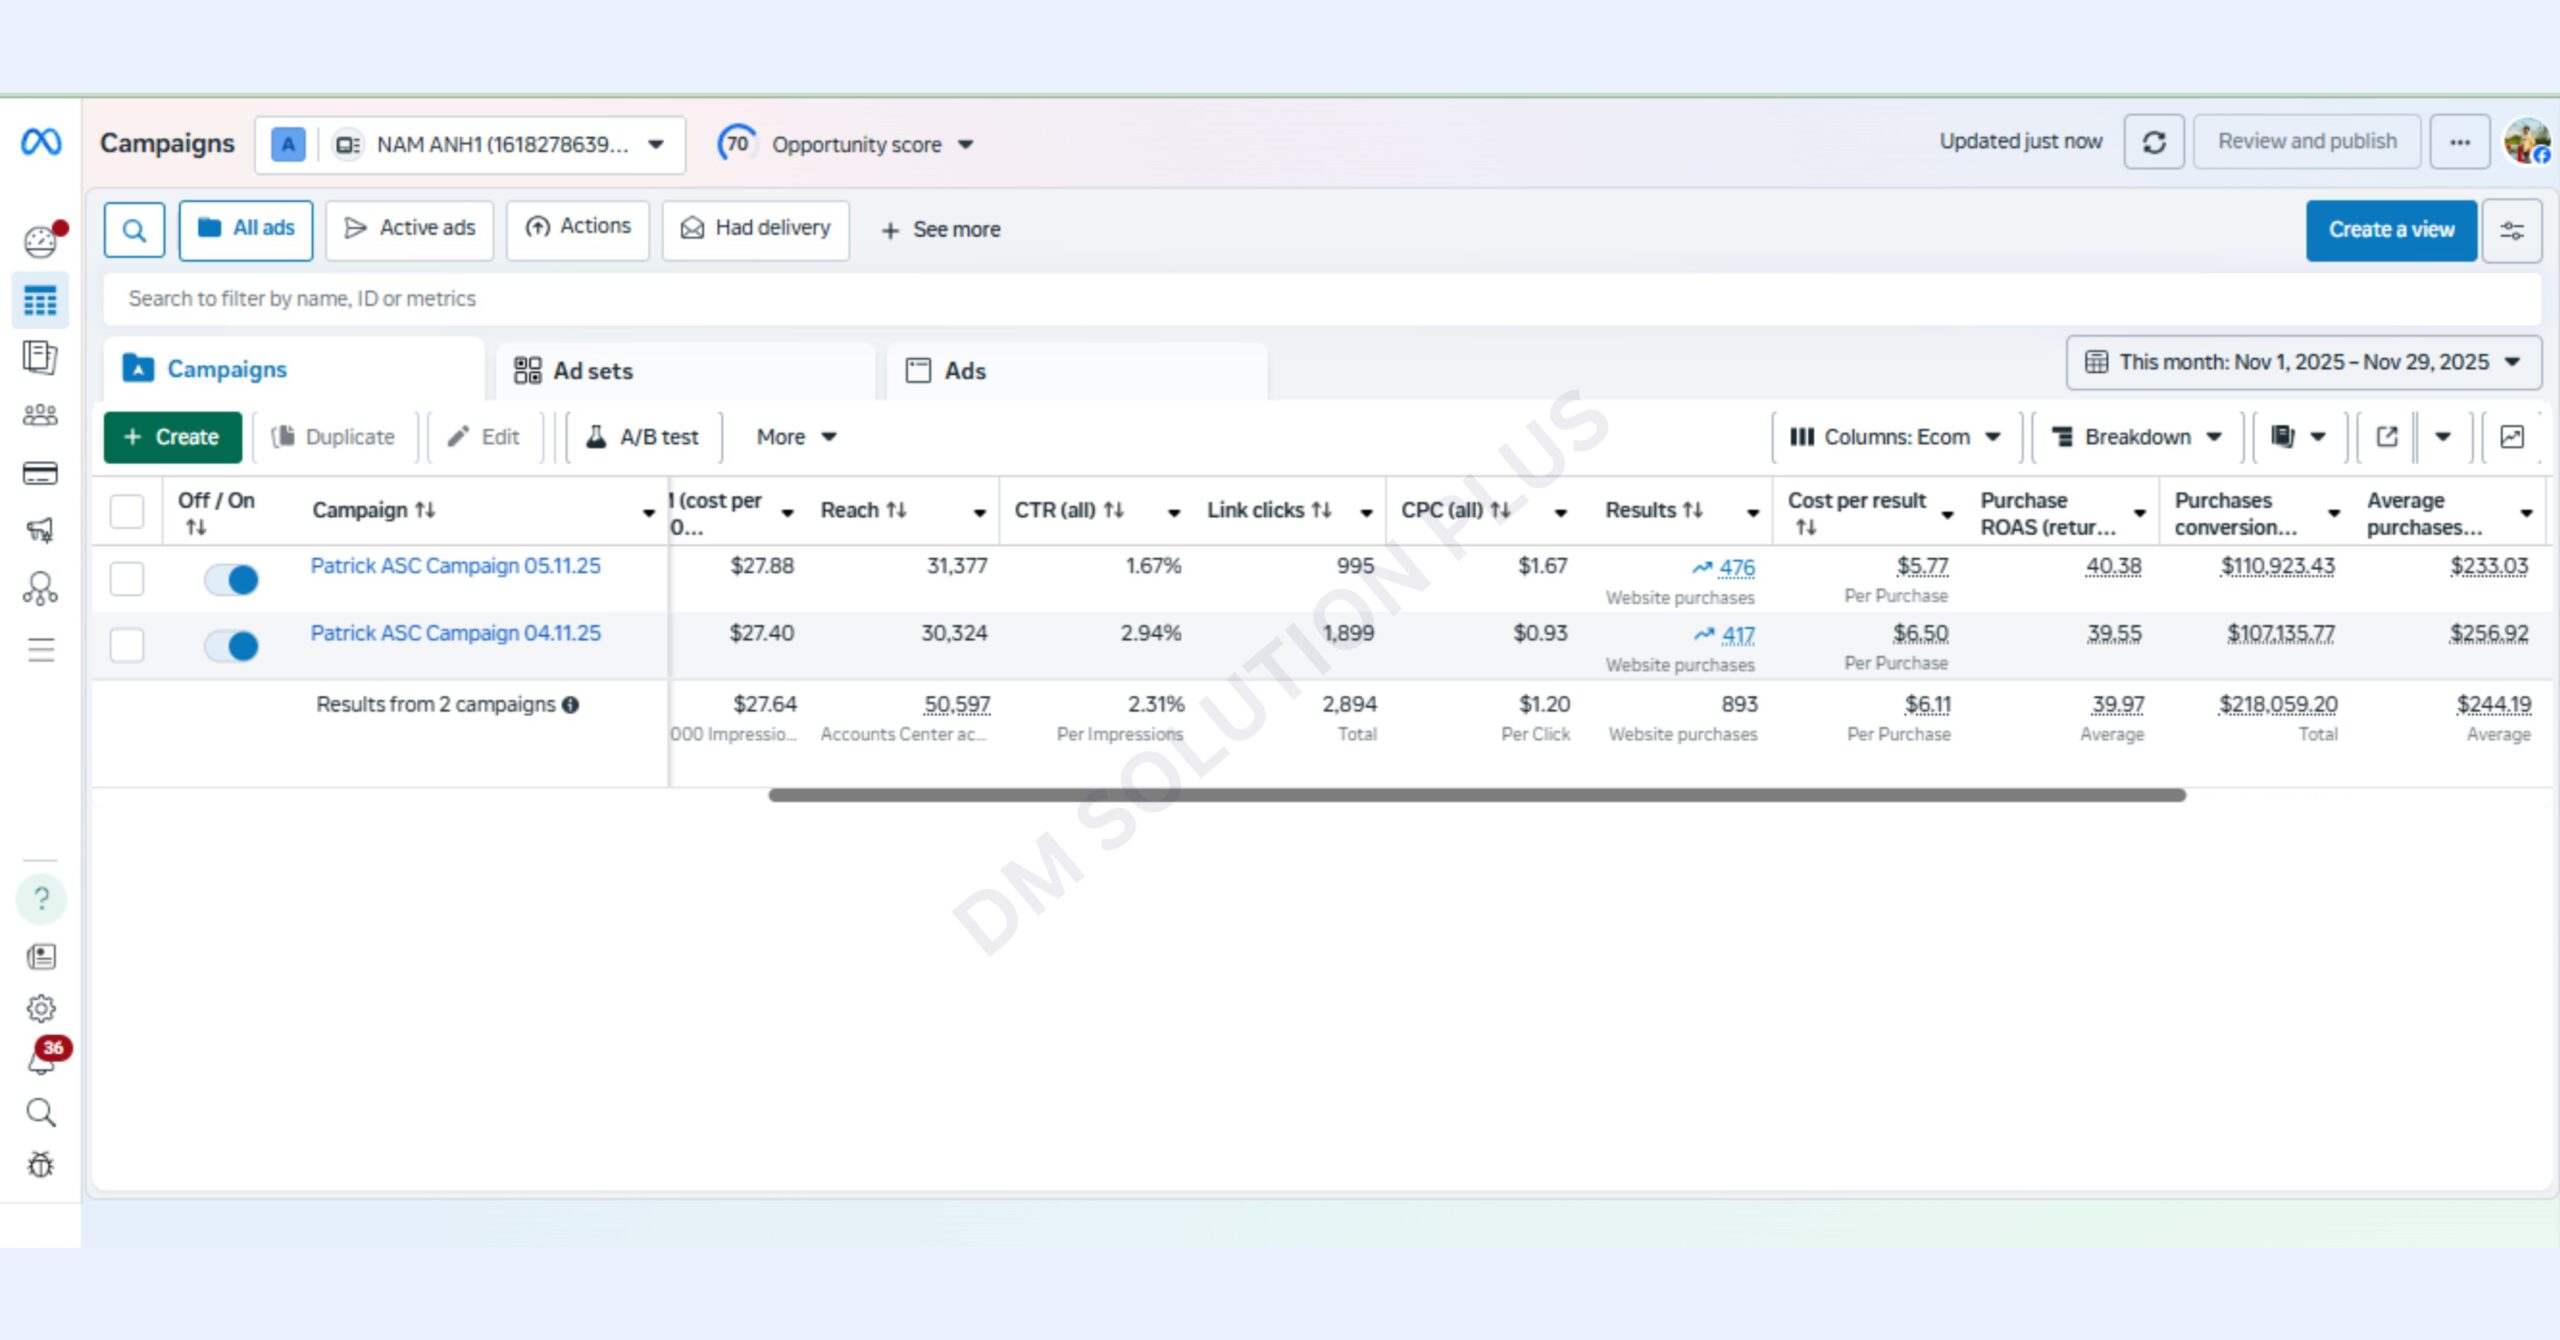
Task: Toggle off Patrick ASC Campaign 05.11.25
Action: (x=231, y=579)
